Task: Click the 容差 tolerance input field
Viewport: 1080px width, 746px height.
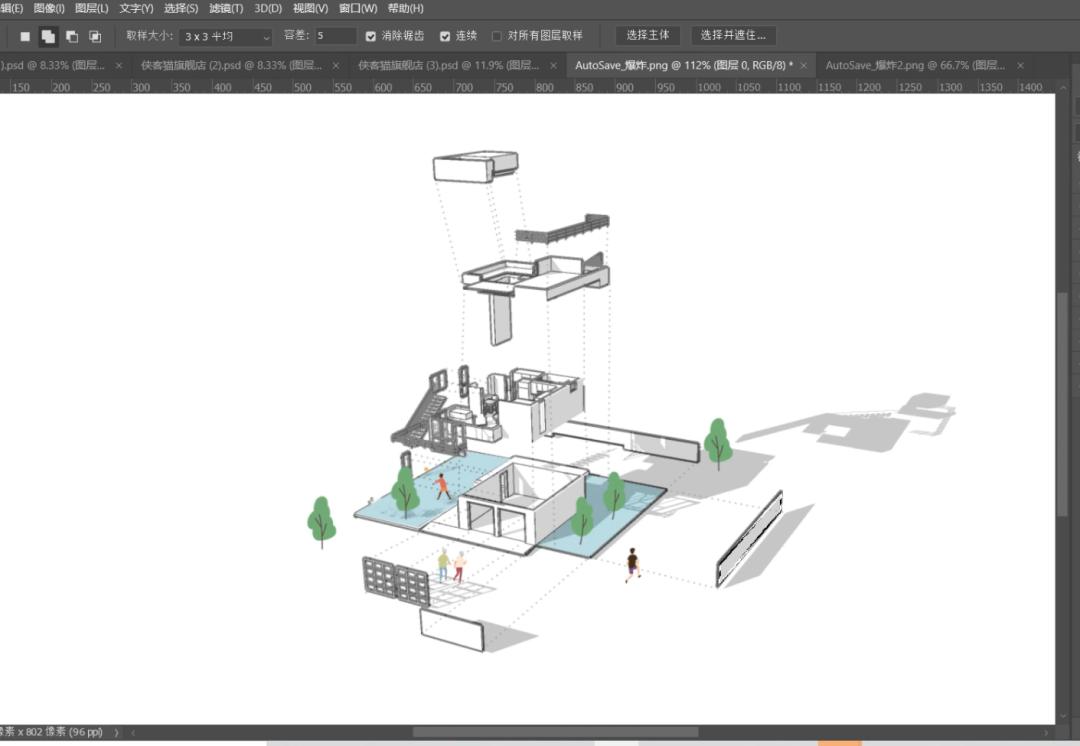Action: click(335, 36)
